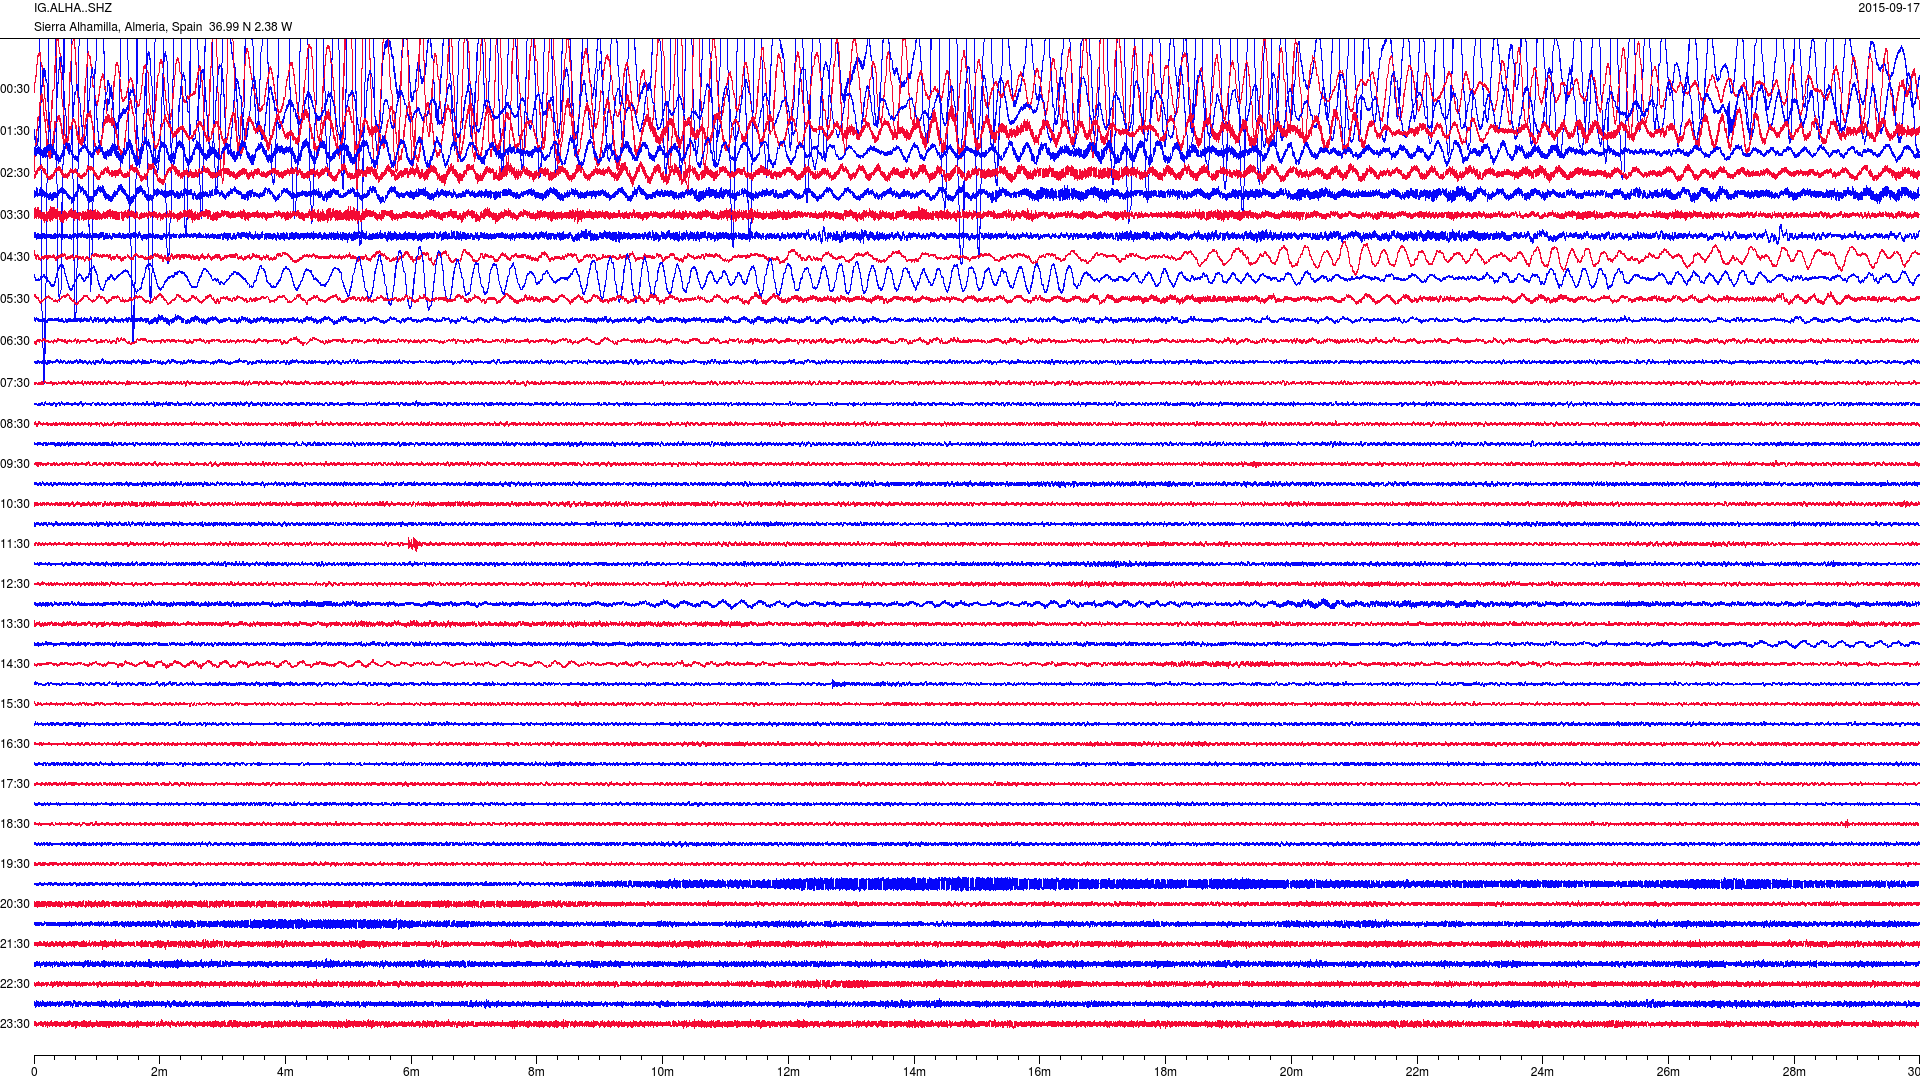1920x1080 pixels.
Task: Click the 04:30 time label
Action: (x=15, y=257)
